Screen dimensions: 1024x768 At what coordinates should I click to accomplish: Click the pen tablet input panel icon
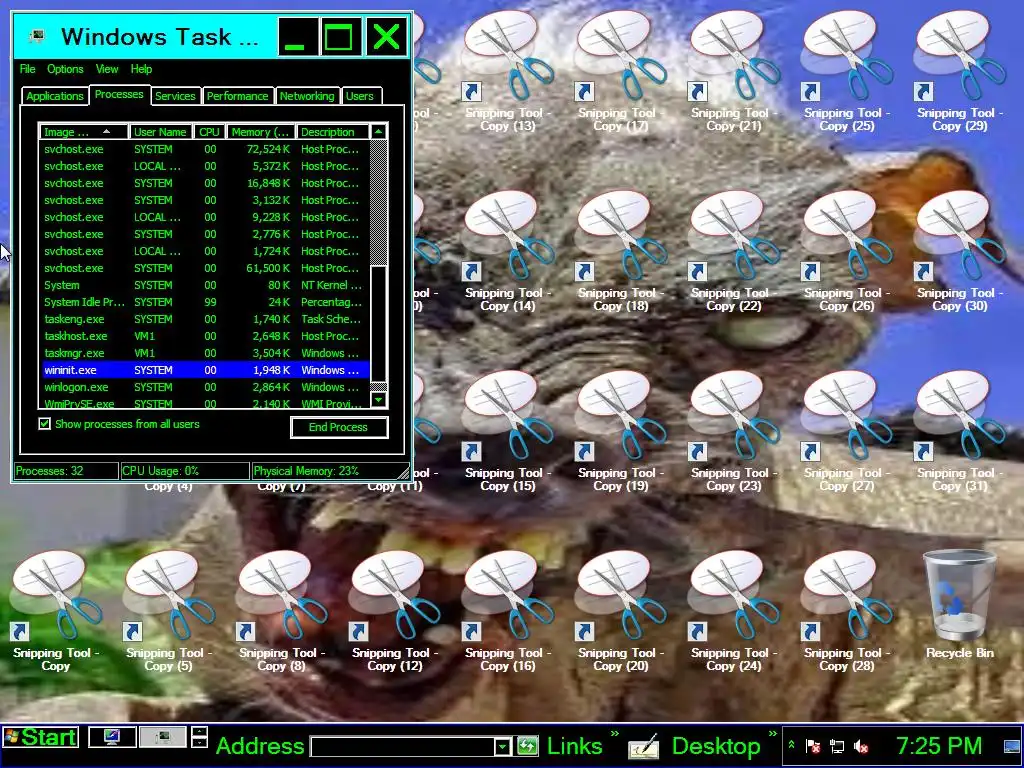point(644,746)
